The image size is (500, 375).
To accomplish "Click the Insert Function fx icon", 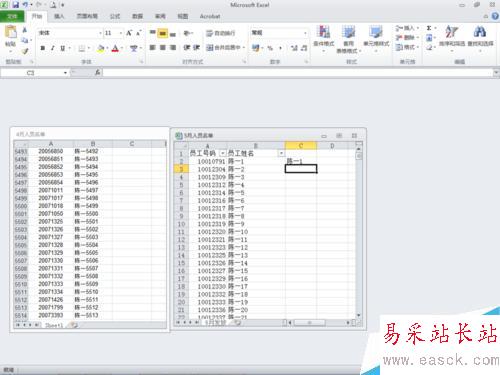I will pos(97,72).
